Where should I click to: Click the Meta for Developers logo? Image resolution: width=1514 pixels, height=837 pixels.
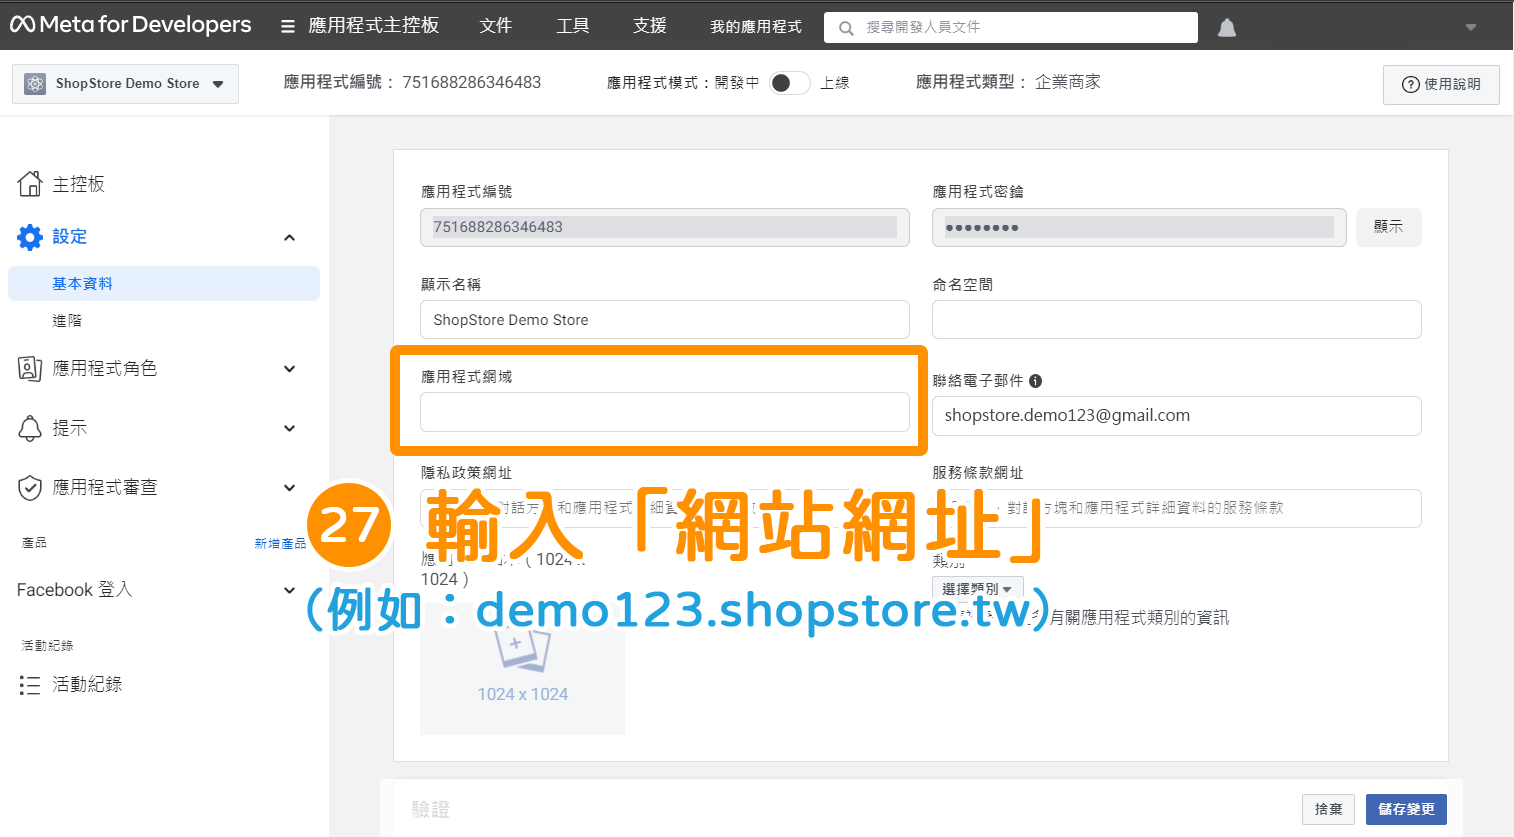pyautogui.click(x=131, y=25)
